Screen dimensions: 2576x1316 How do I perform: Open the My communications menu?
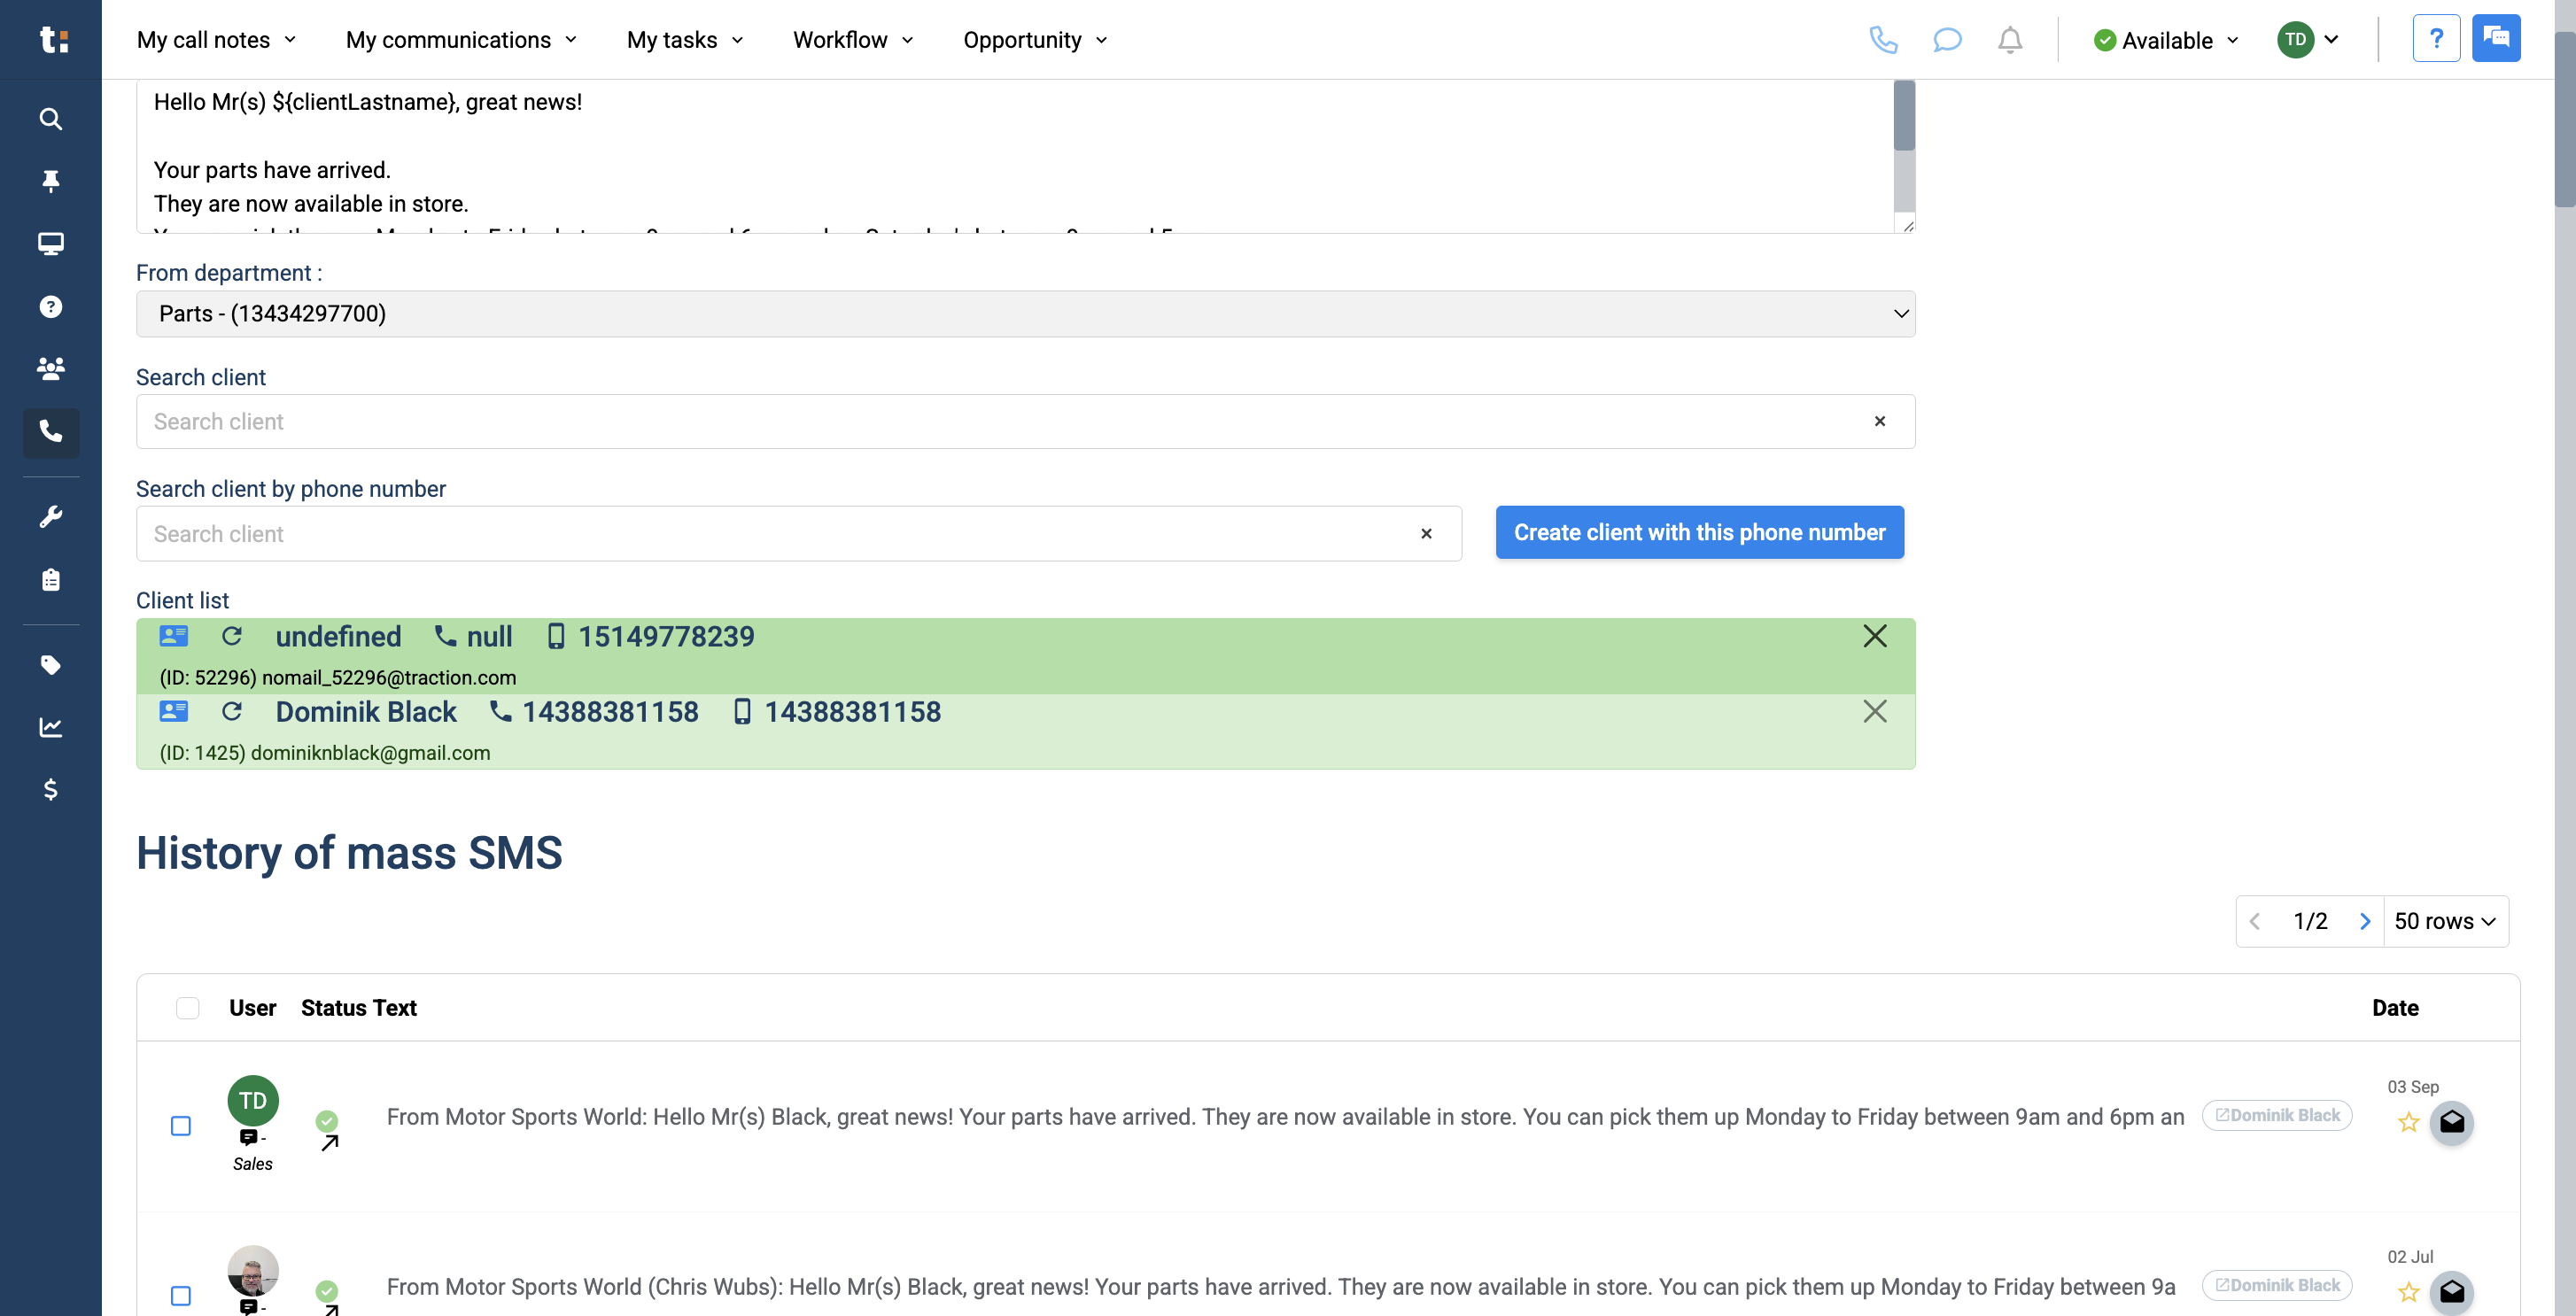point(461,40)
